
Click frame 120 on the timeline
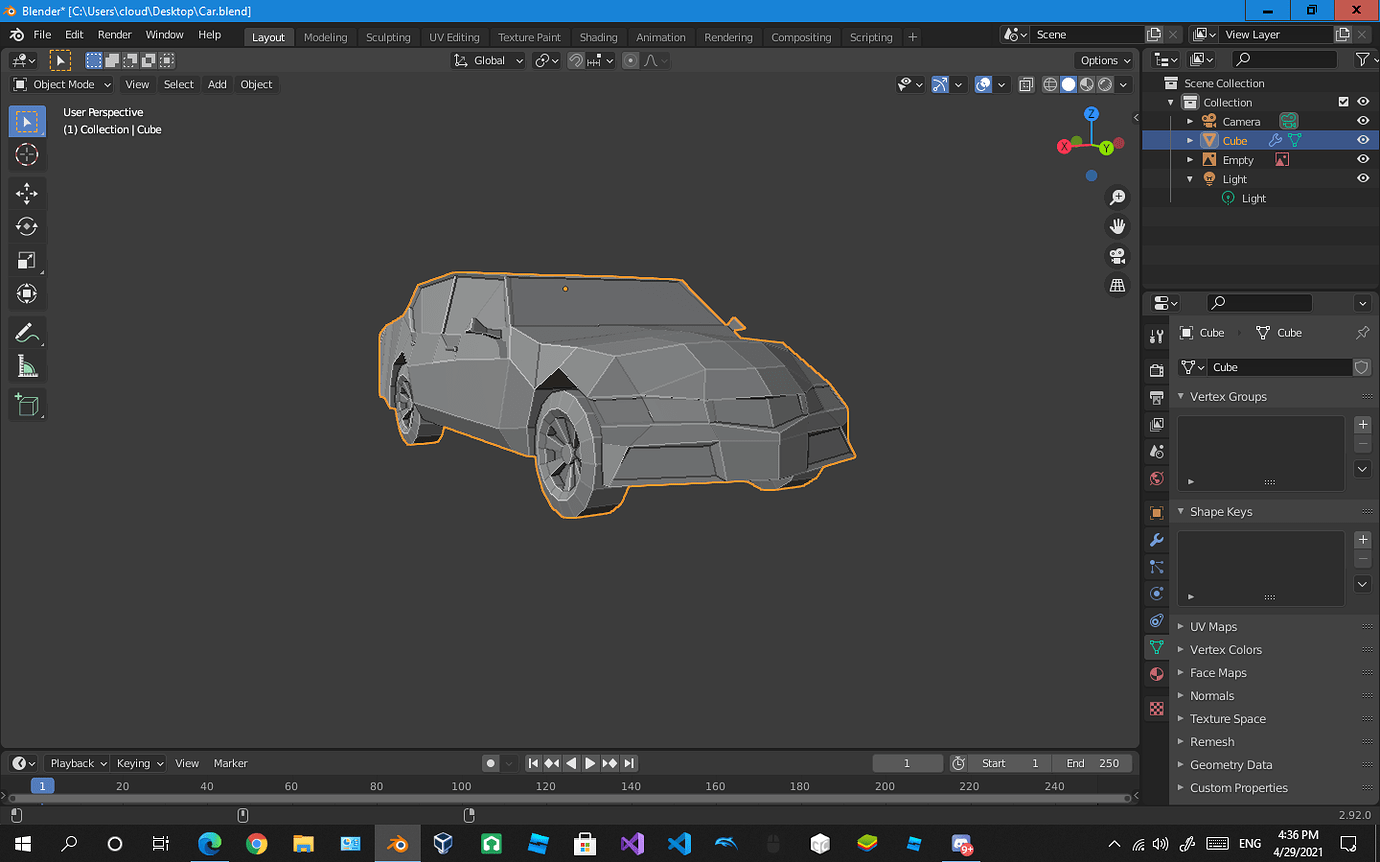(545, 786)
